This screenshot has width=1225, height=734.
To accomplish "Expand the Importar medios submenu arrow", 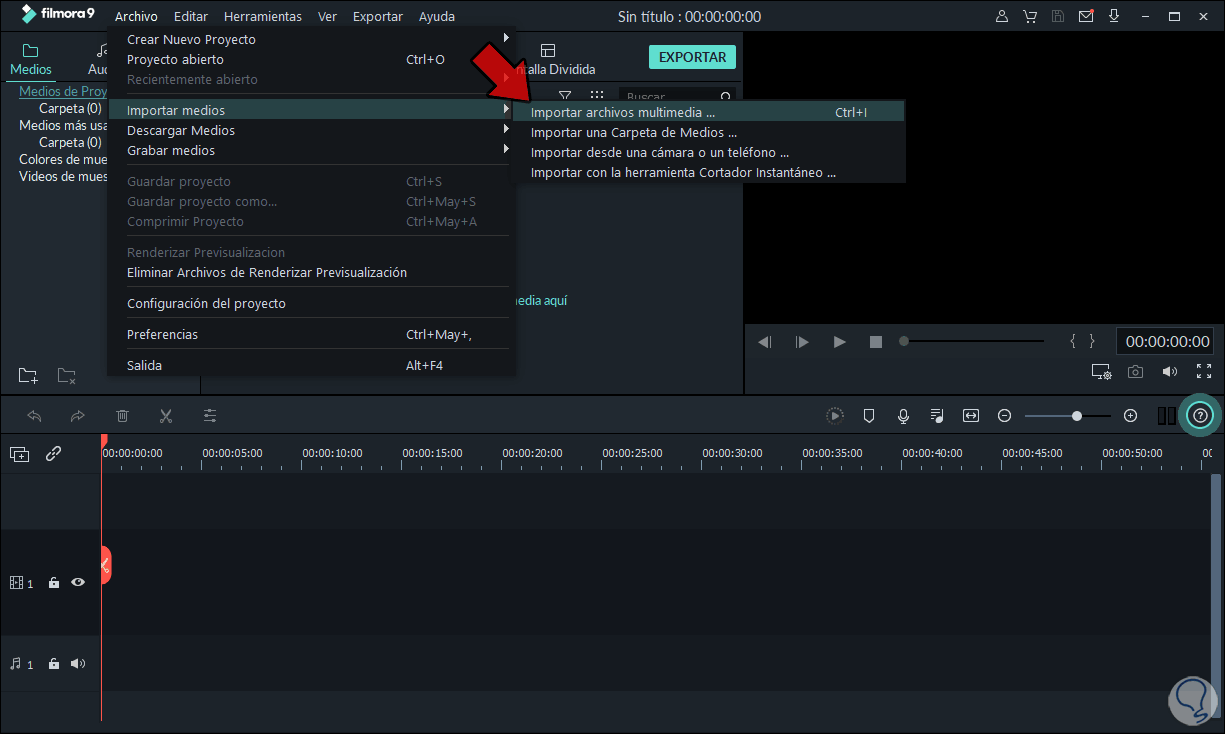I will pos(507,110).
